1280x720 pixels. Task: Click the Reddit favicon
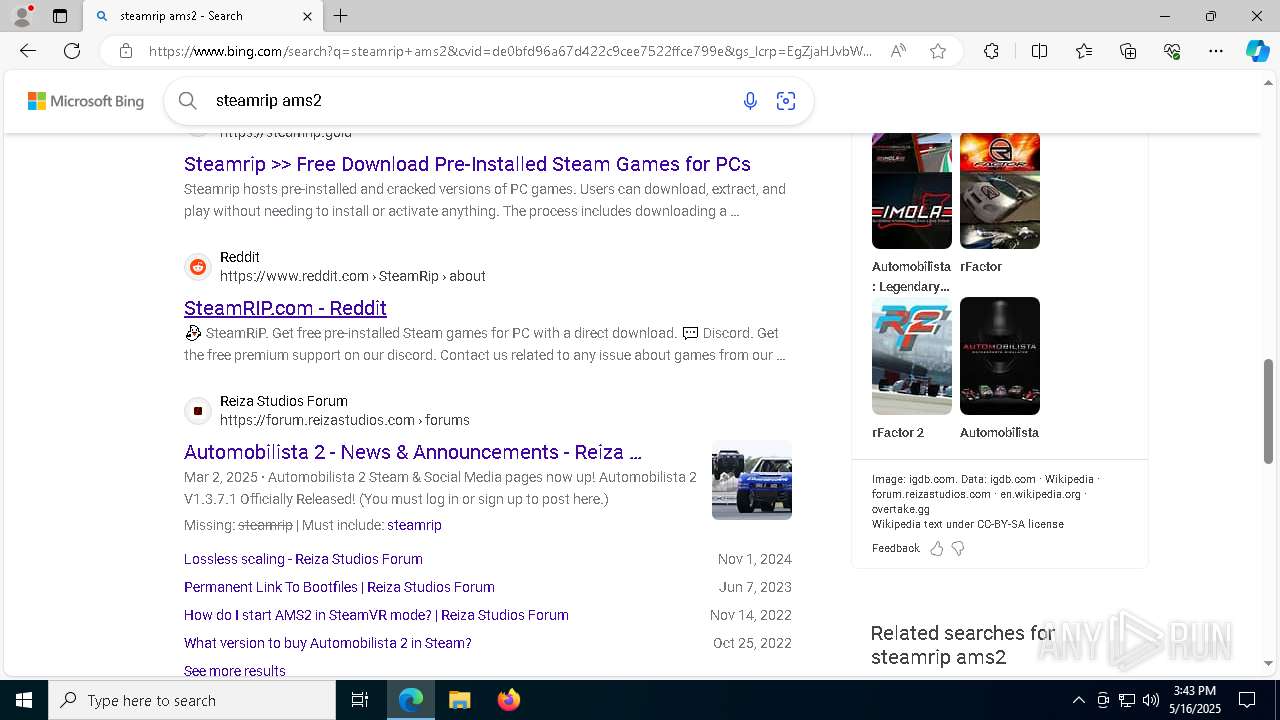point(198,267)
